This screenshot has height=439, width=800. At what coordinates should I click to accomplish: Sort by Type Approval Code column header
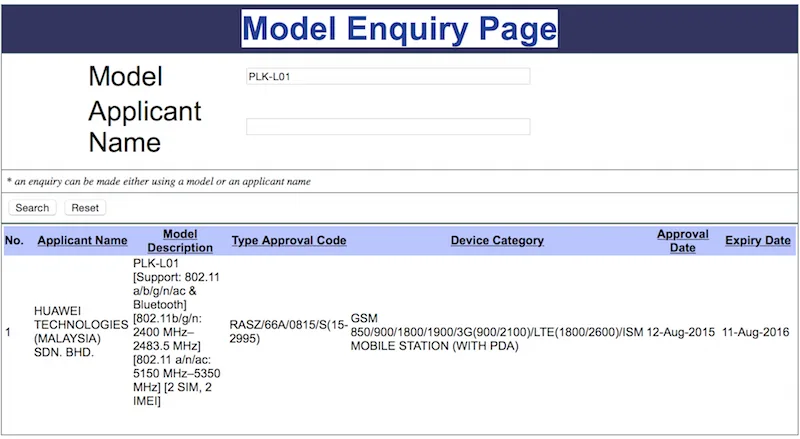[x=289, y=240]
